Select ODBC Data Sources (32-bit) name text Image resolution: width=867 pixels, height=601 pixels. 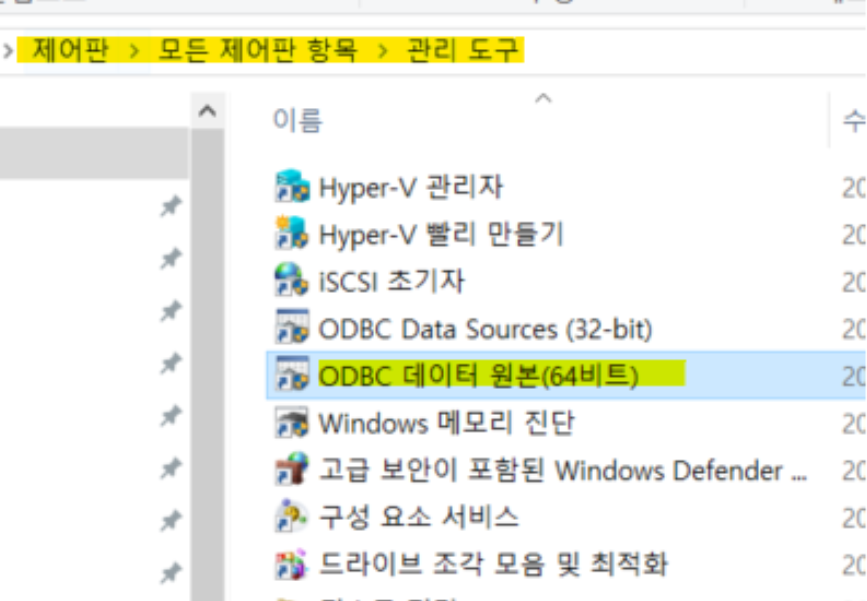click(485, 329)
